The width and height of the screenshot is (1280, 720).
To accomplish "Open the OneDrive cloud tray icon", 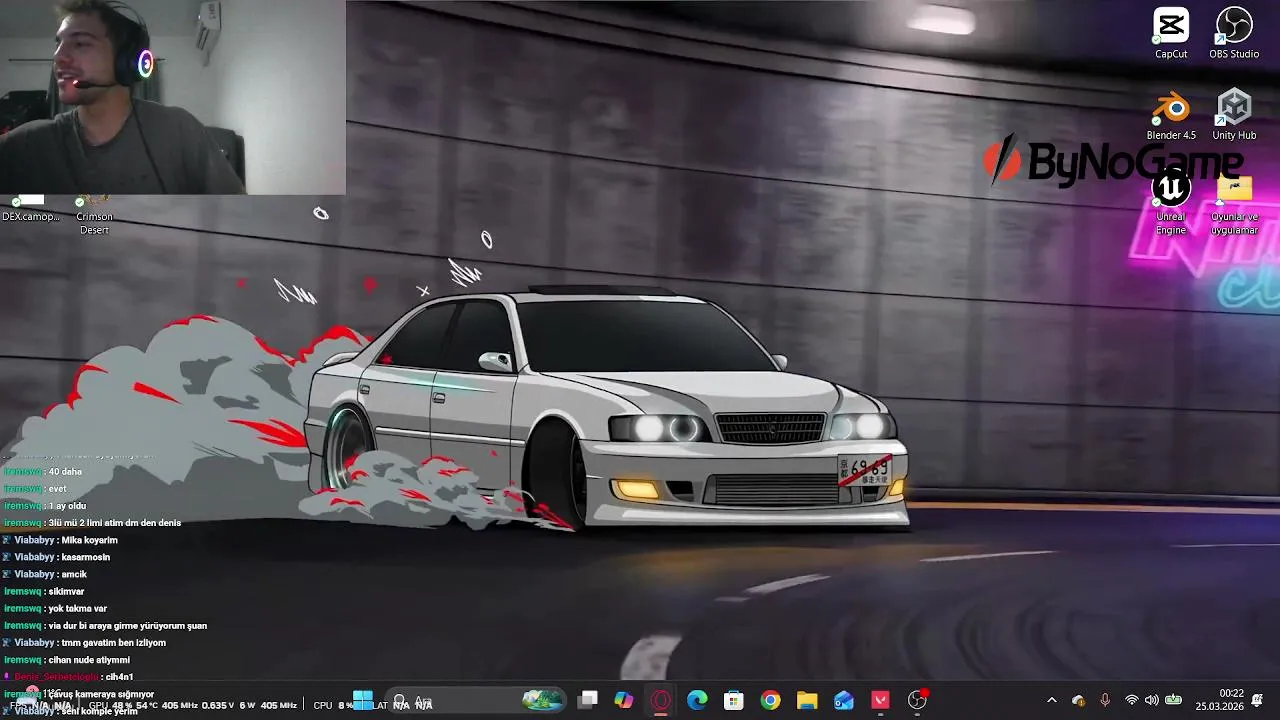I will 1078,701.
